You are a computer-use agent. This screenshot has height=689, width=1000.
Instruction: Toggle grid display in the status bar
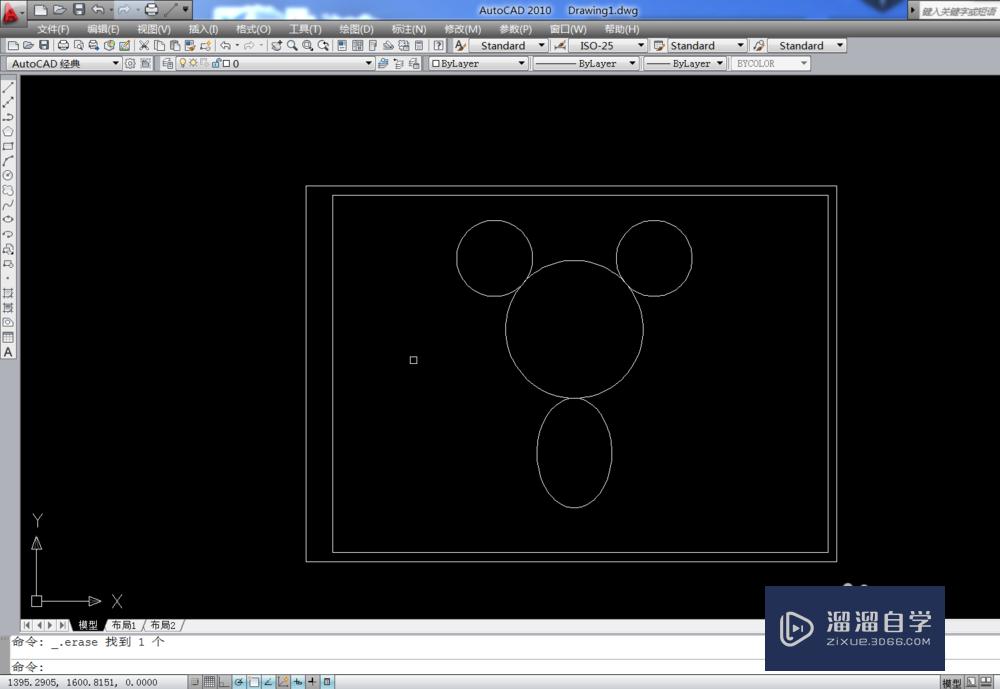coord(209,681)
